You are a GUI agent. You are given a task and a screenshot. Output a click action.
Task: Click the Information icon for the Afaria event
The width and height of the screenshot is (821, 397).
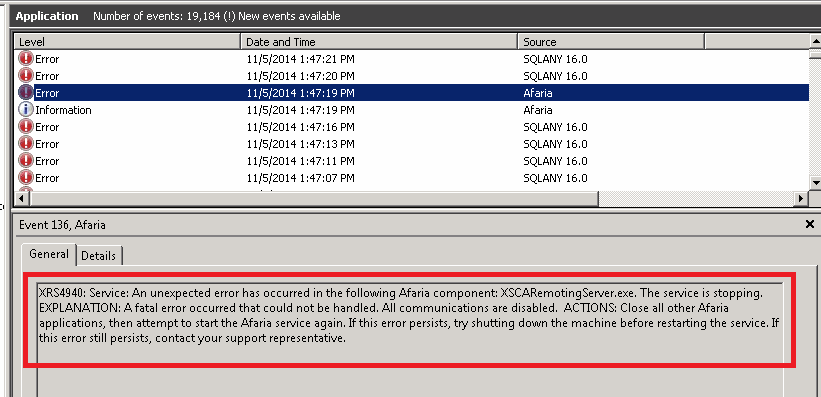pos(26,109)
